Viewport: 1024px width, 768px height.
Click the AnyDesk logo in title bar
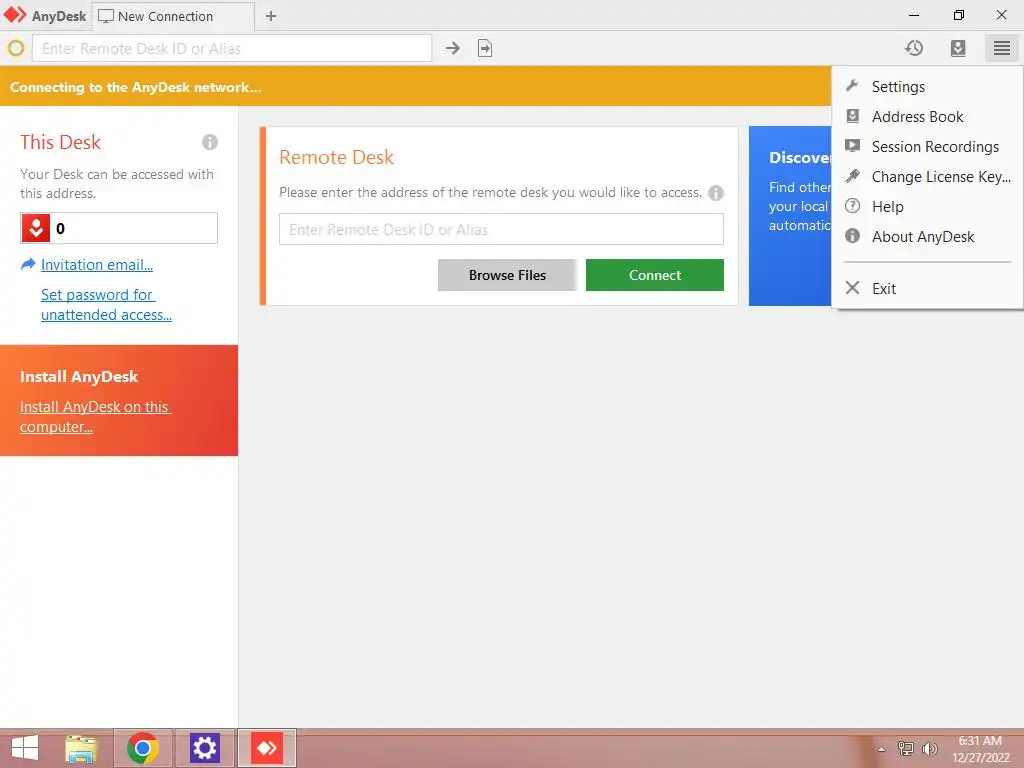pyautogui.click(x=15, y=15)
